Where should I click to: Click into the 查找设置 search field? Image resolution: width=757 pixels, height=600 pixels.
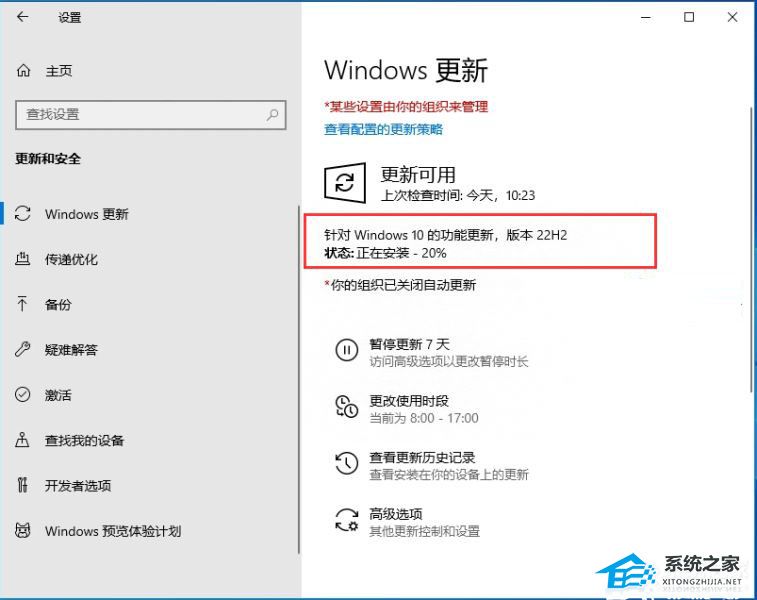(x=151, y=115)
